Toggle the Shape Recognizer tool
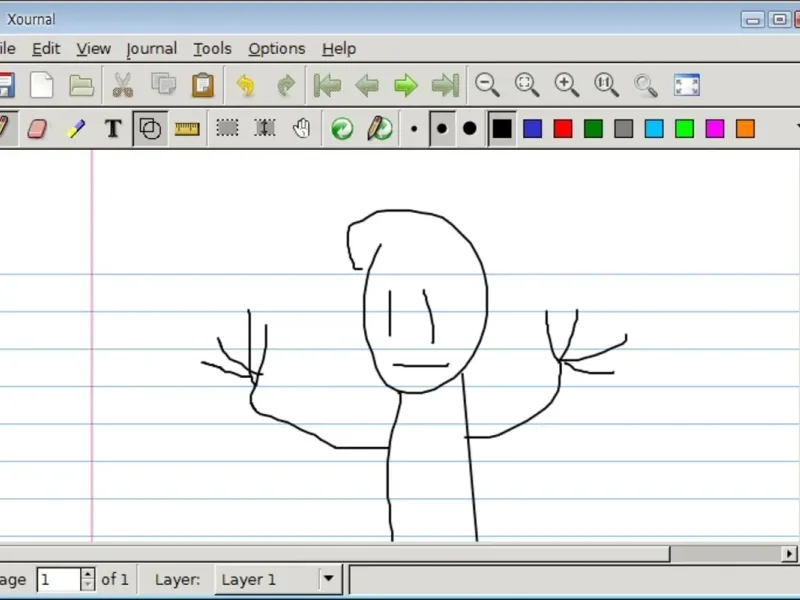Viewport: 800px width, 600px height. click(x=150, y=129)
